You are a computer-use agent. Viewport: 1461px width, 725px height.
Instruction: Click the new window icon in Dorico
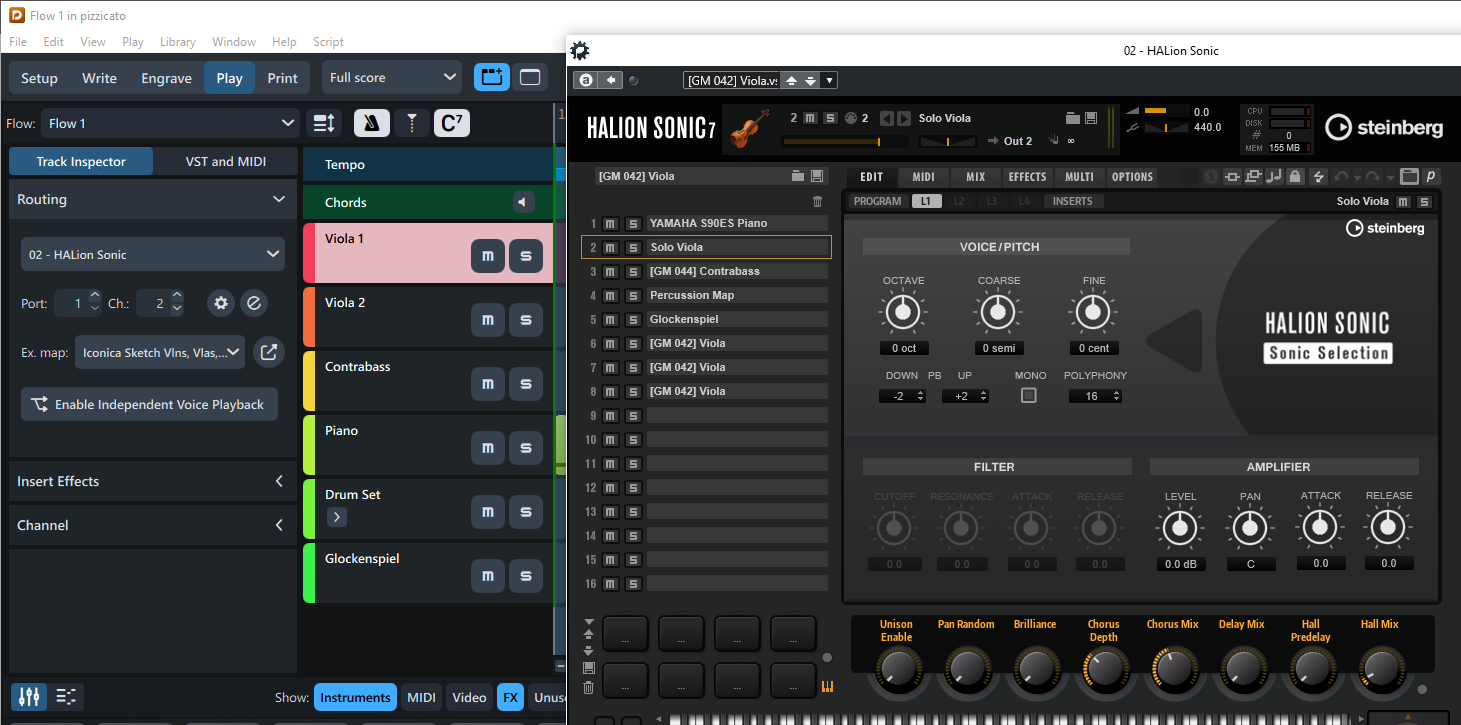(529, 77)
